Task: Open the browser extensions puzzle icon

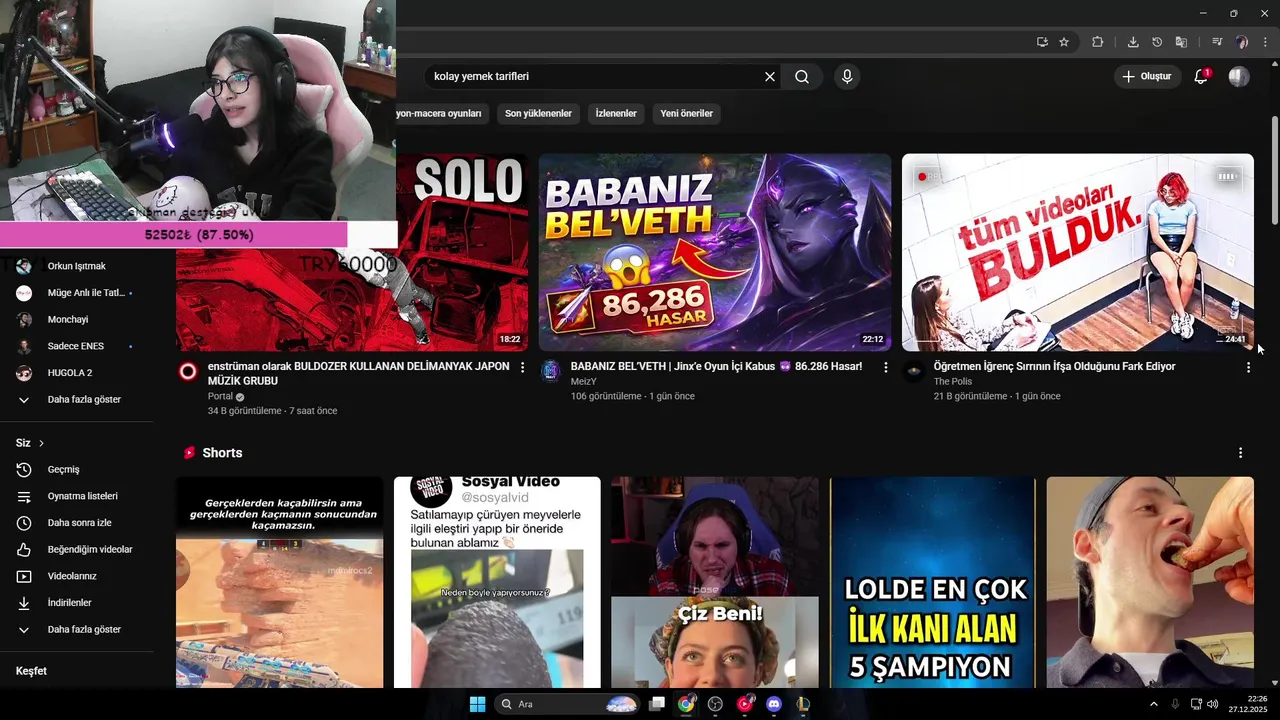Action: [x=1097, y=42]
